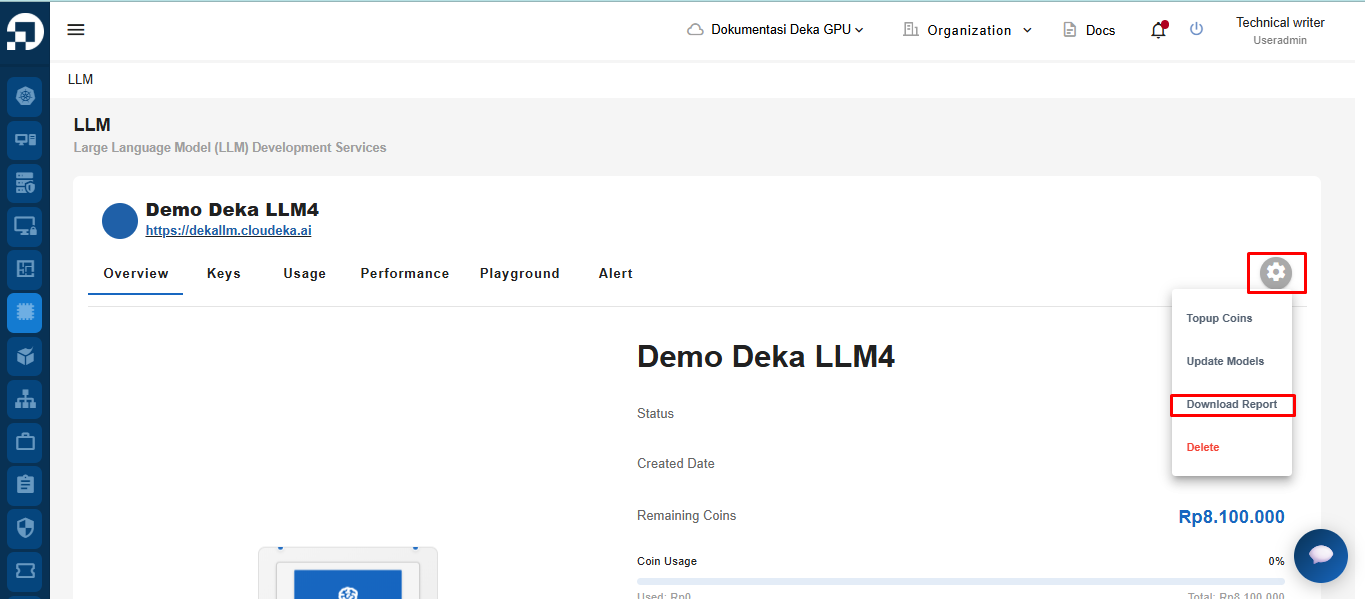
Task: Switch to the Playground tab
Action: (519, 273)
